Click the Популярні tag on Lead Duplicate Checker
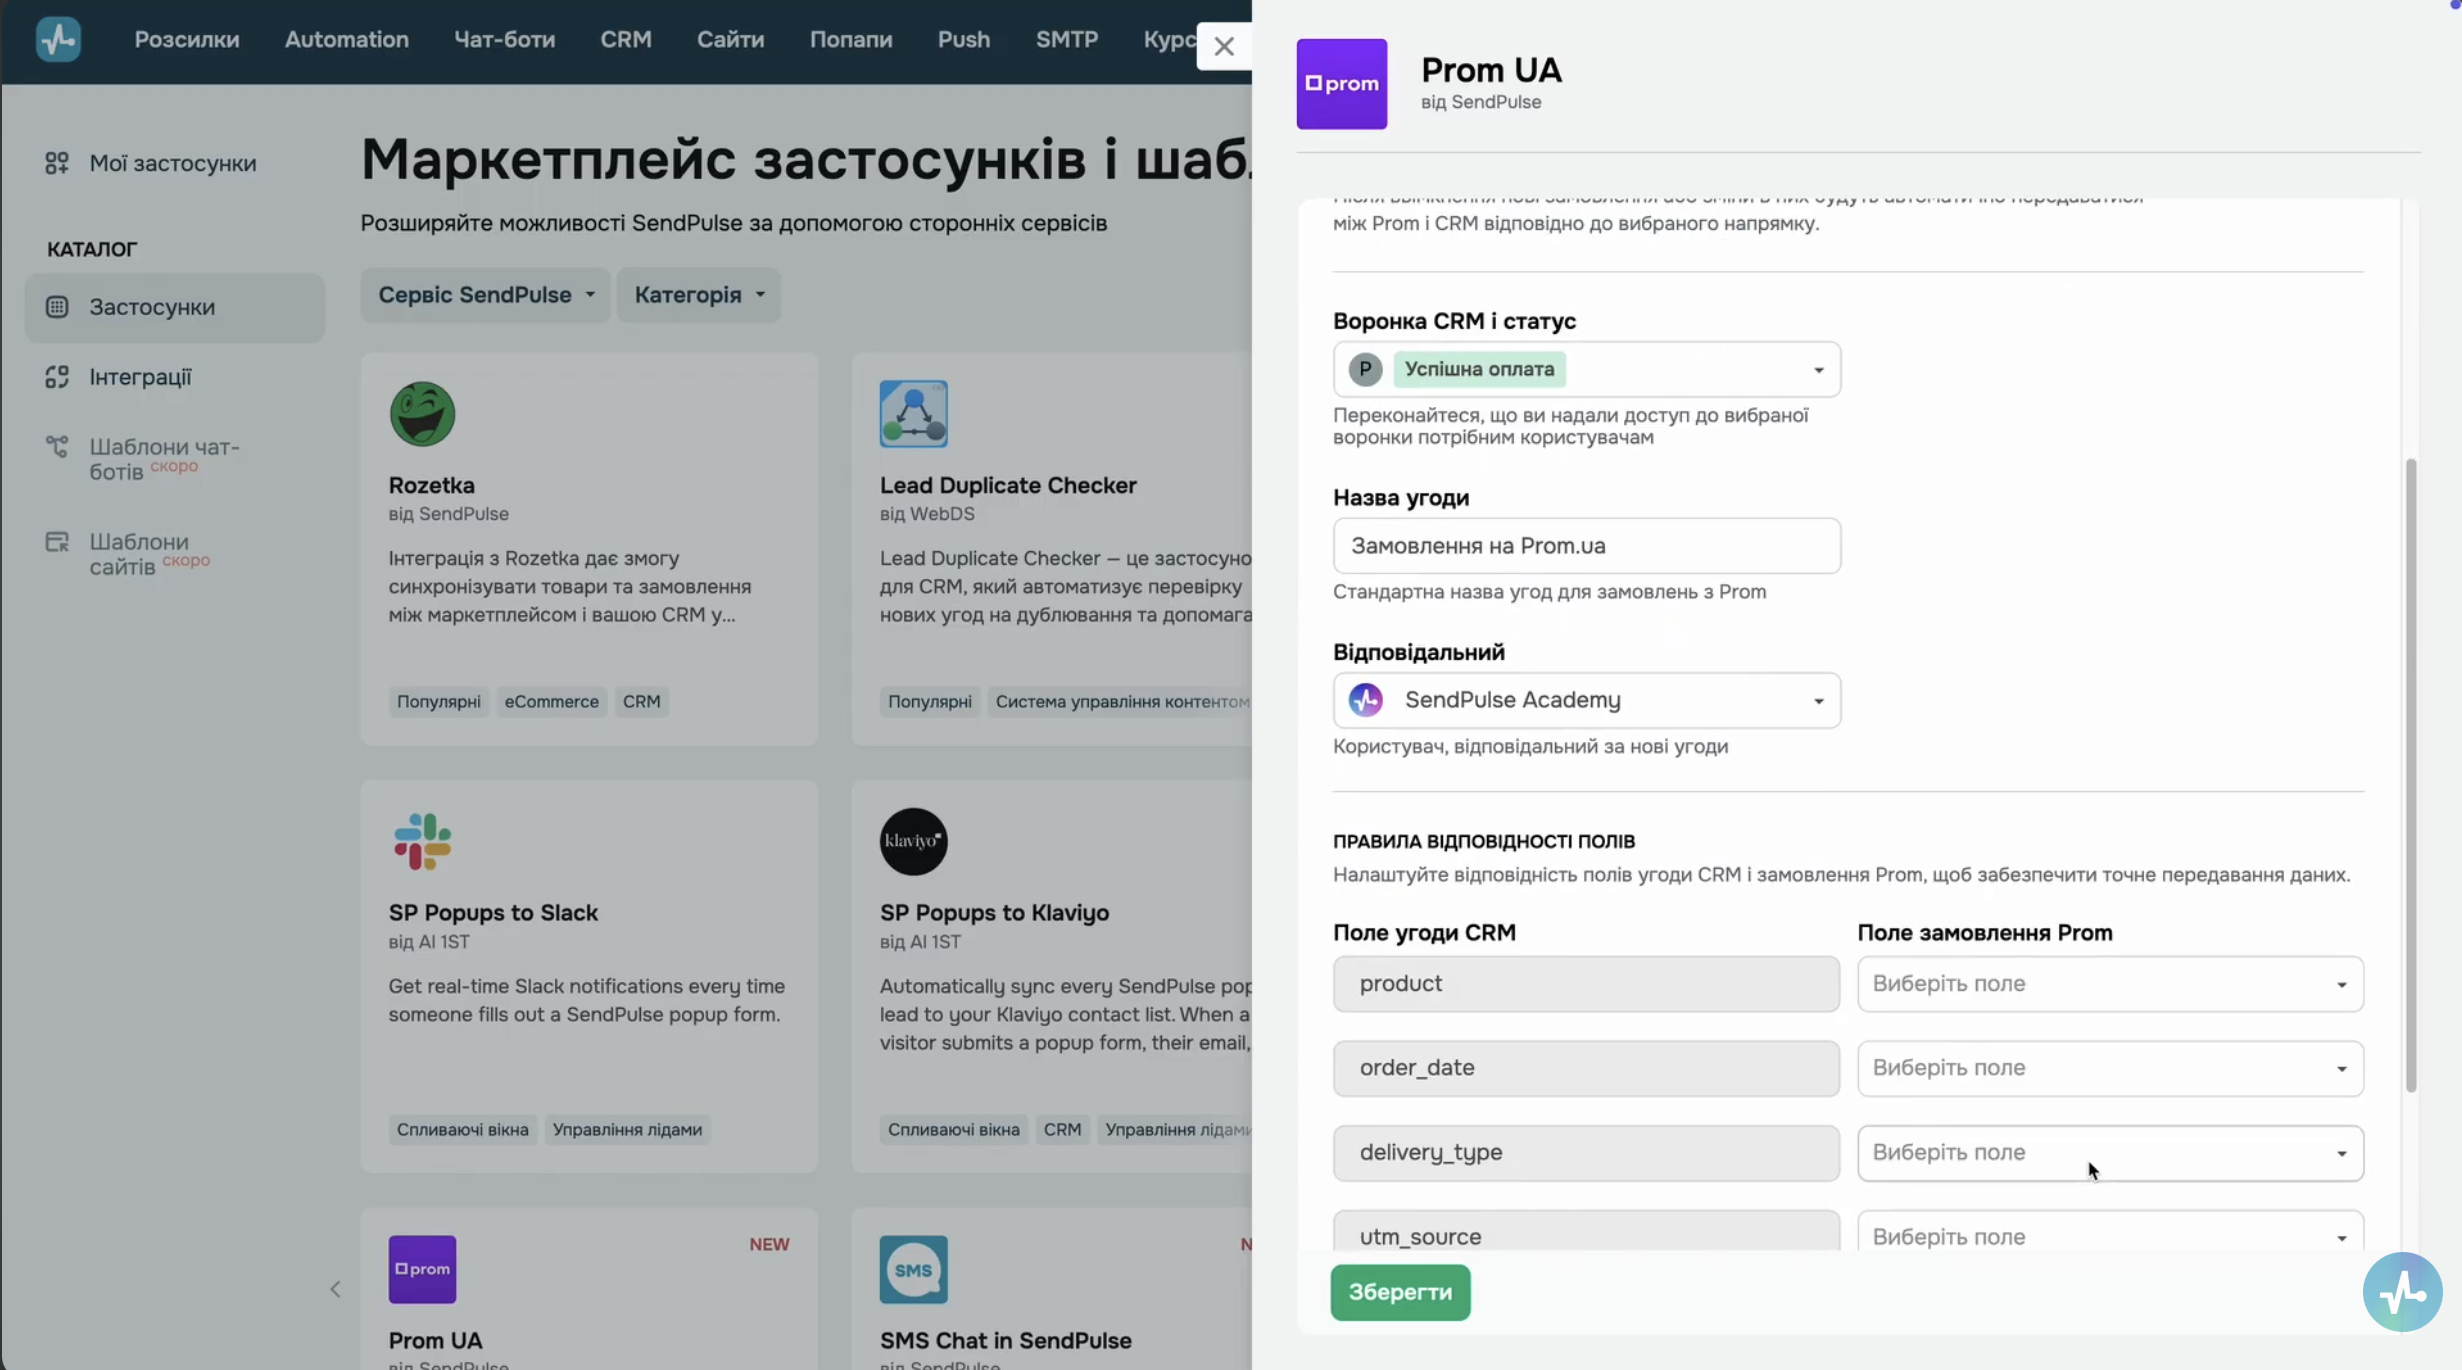 929,702
